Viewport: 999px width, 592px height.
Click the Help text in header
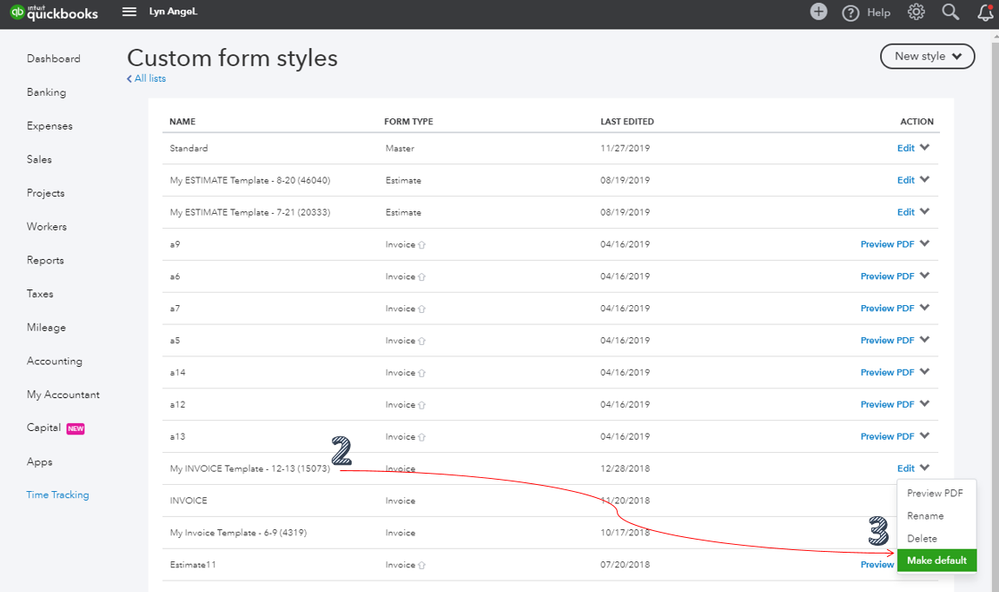pyautogui.click(x=879, y=13)
